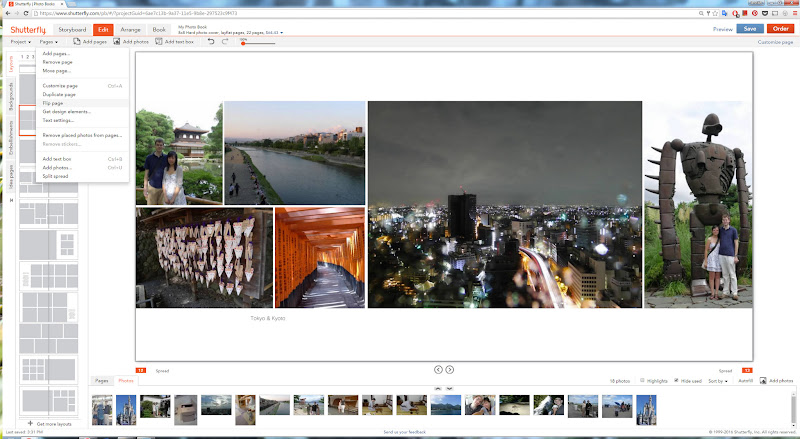Click the first castle thumbnail in tray

tap(126, 409)
